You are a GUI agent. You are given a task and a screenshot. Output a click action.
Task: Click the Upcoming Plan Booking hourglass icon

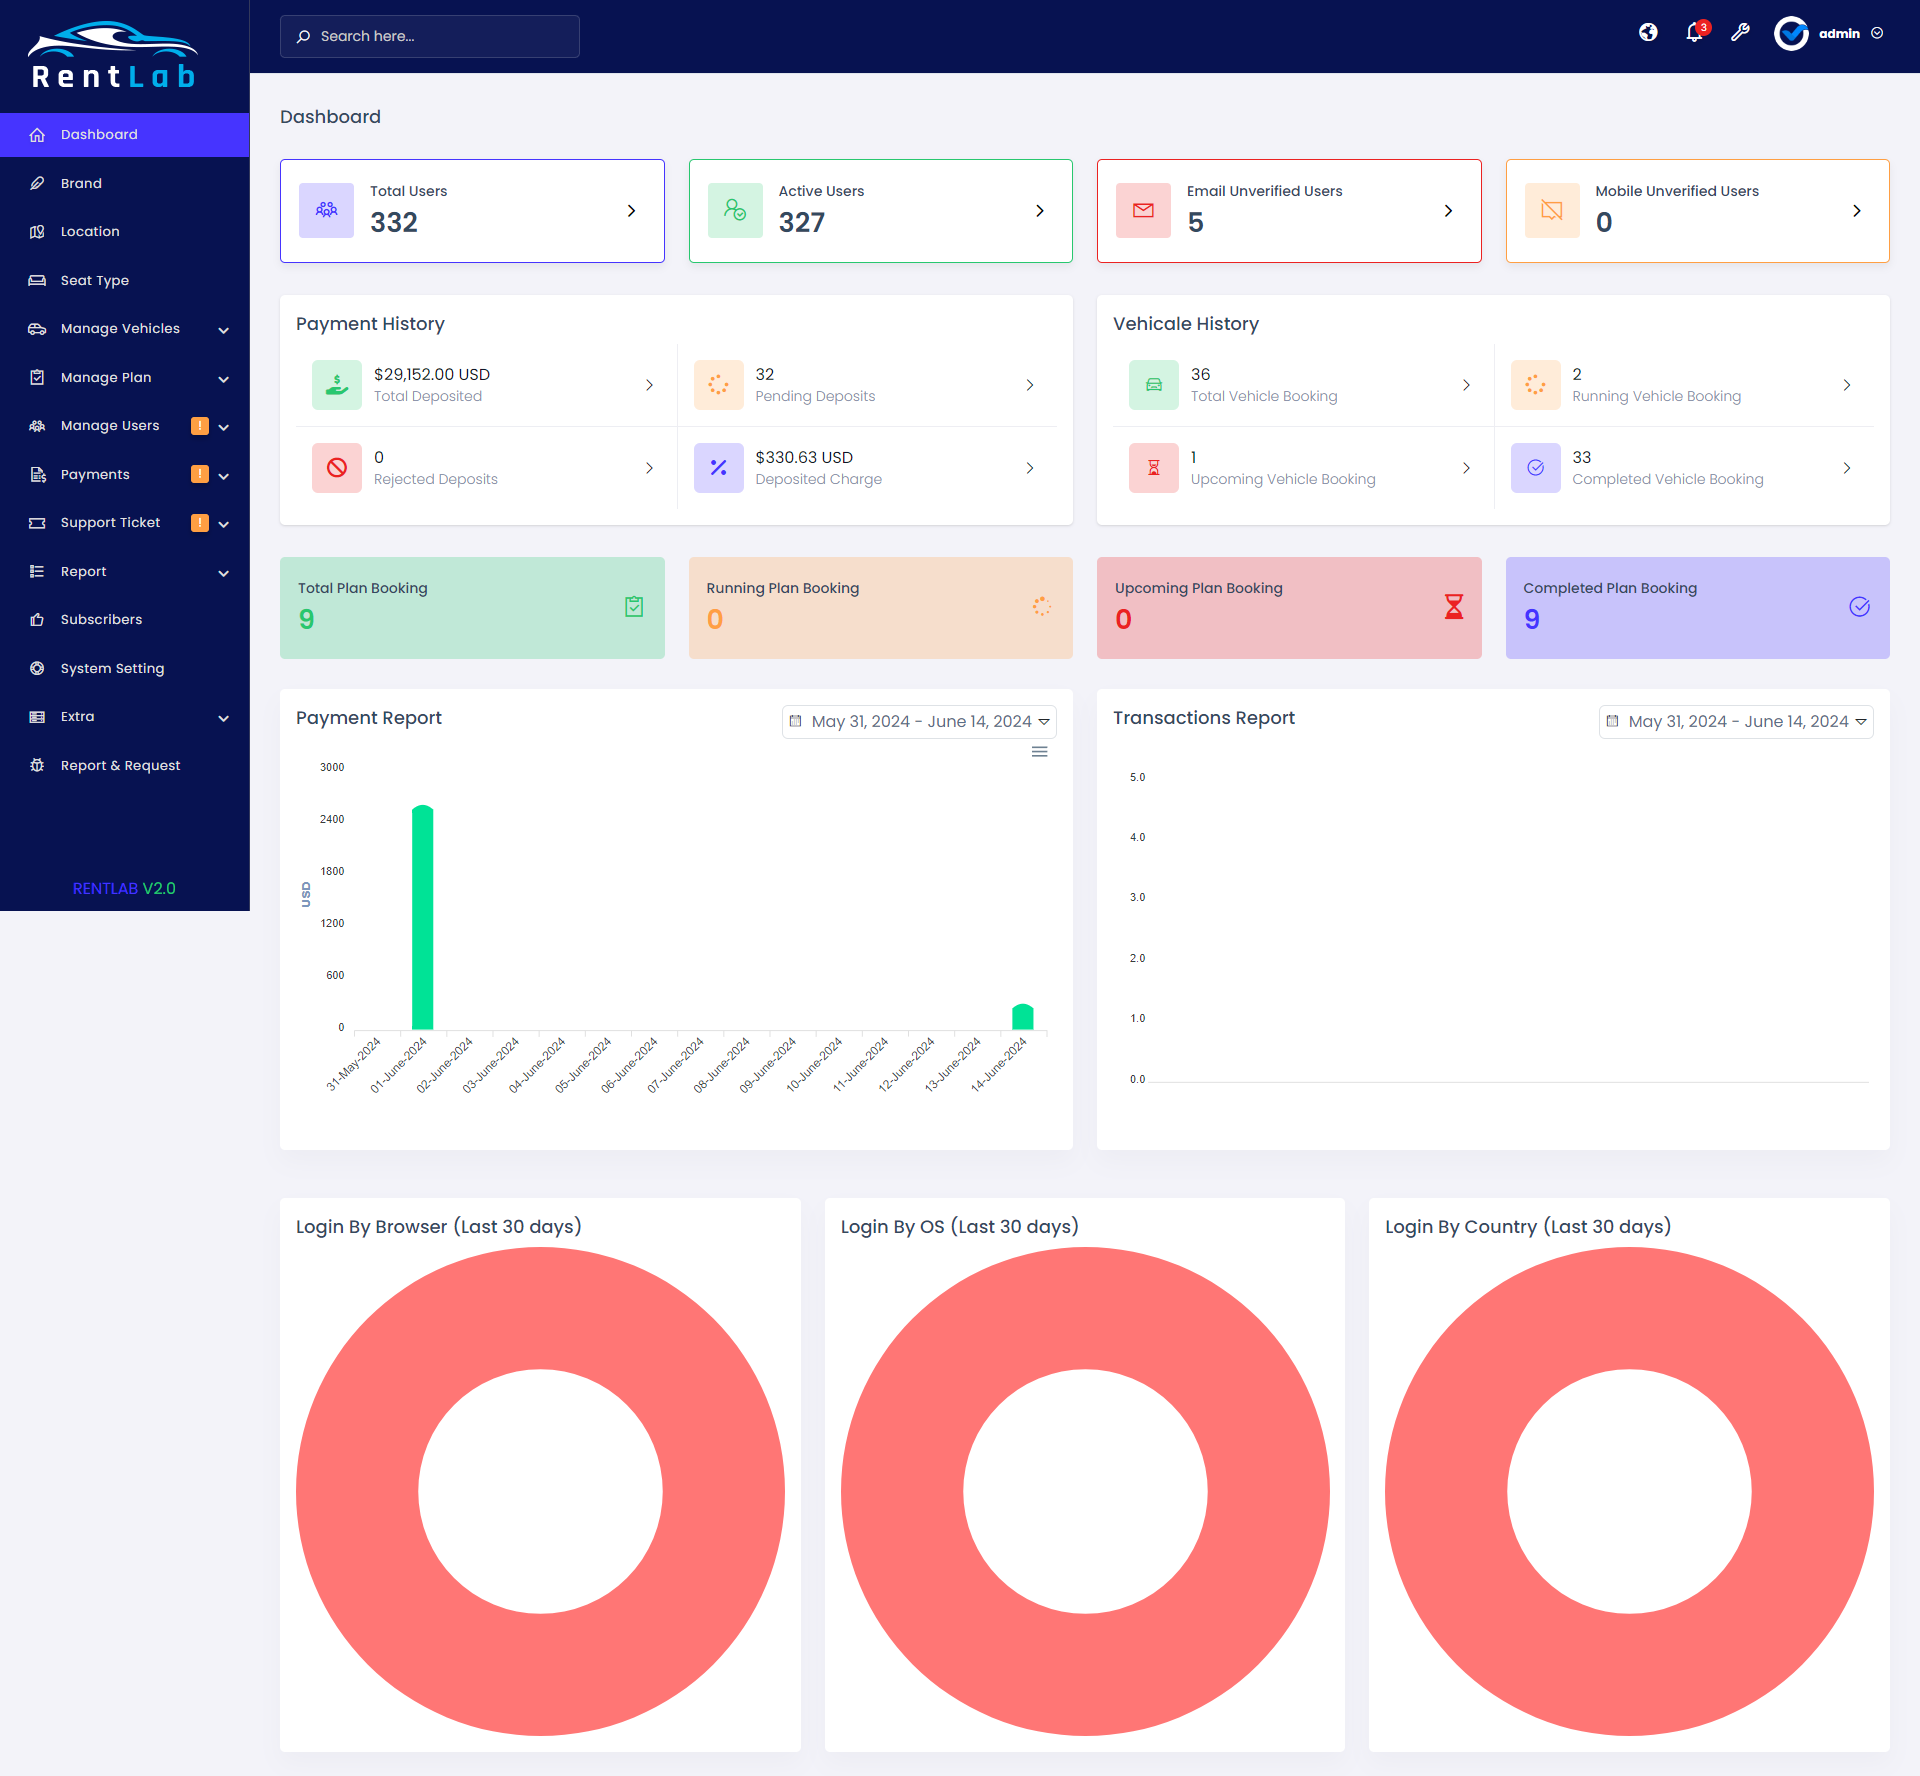pyautogui.click(x=1453, y=607)
